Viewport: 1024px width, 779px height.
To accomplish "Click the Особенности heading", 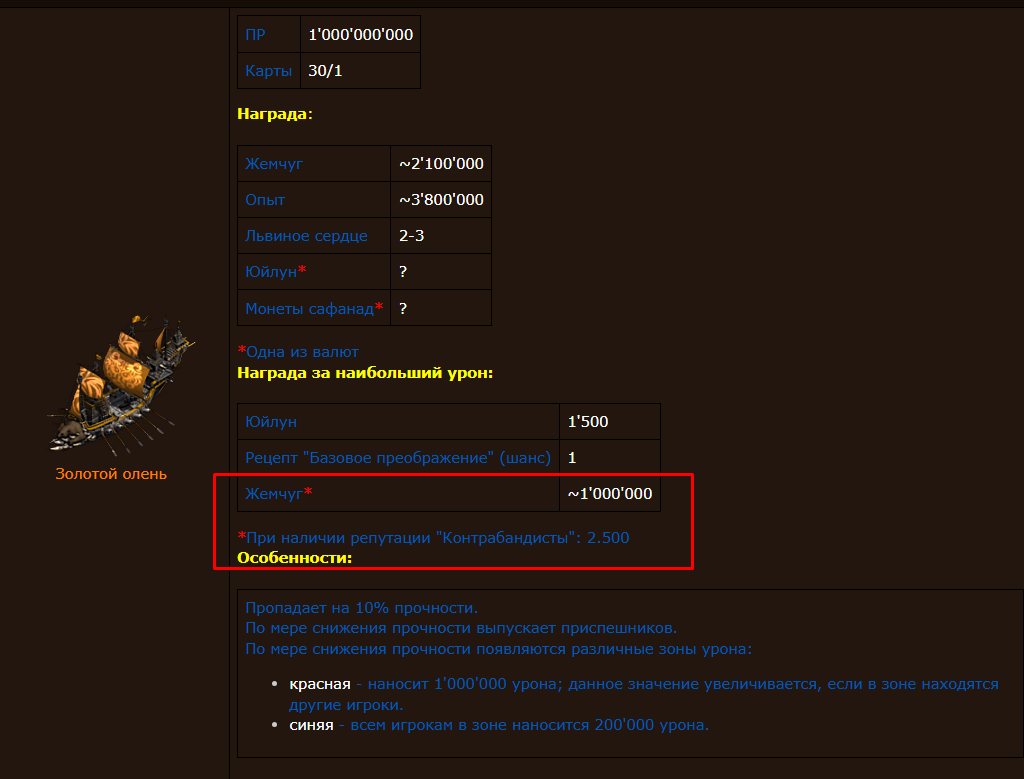I will pyautogui.click(x=295, y=558).
